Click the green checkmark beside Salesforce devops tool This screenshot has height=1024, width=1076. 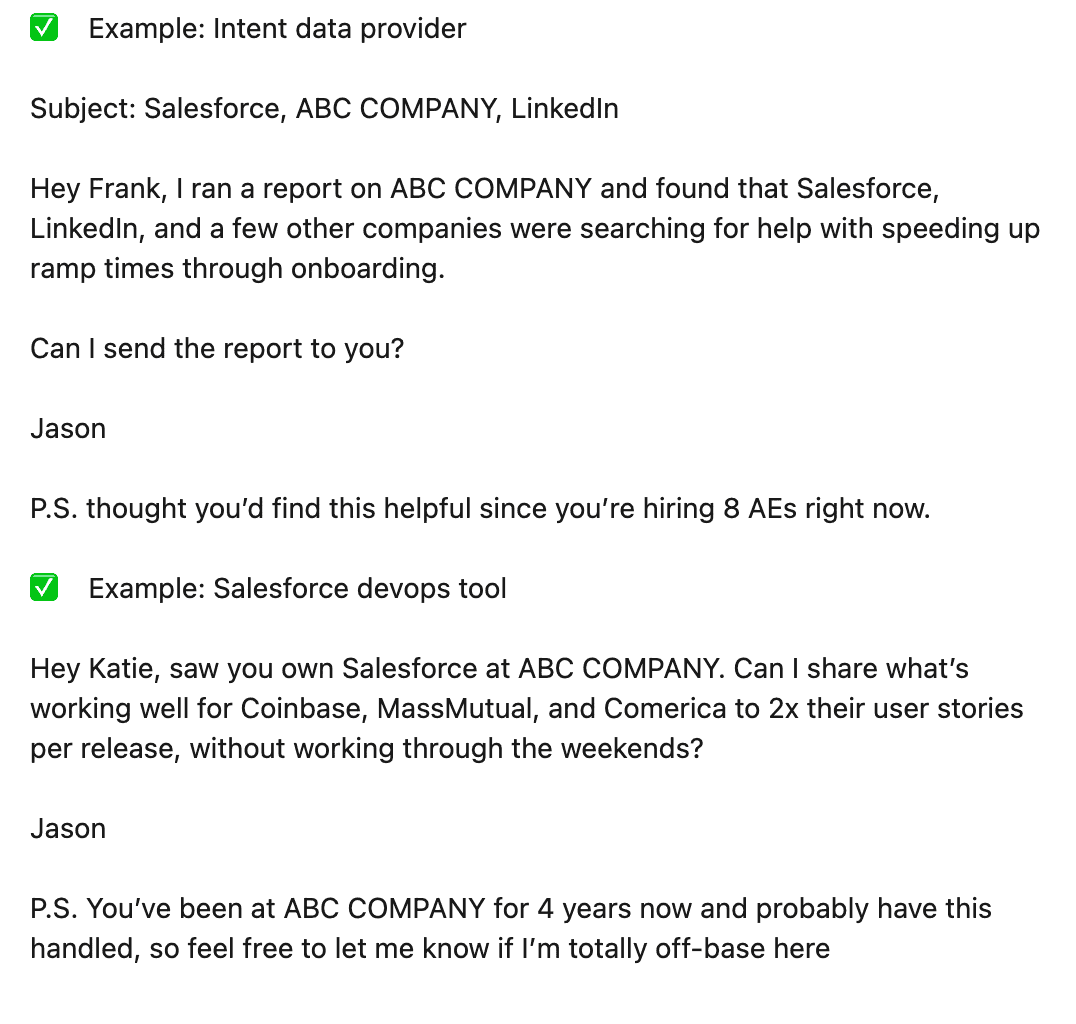coord(44,589)
